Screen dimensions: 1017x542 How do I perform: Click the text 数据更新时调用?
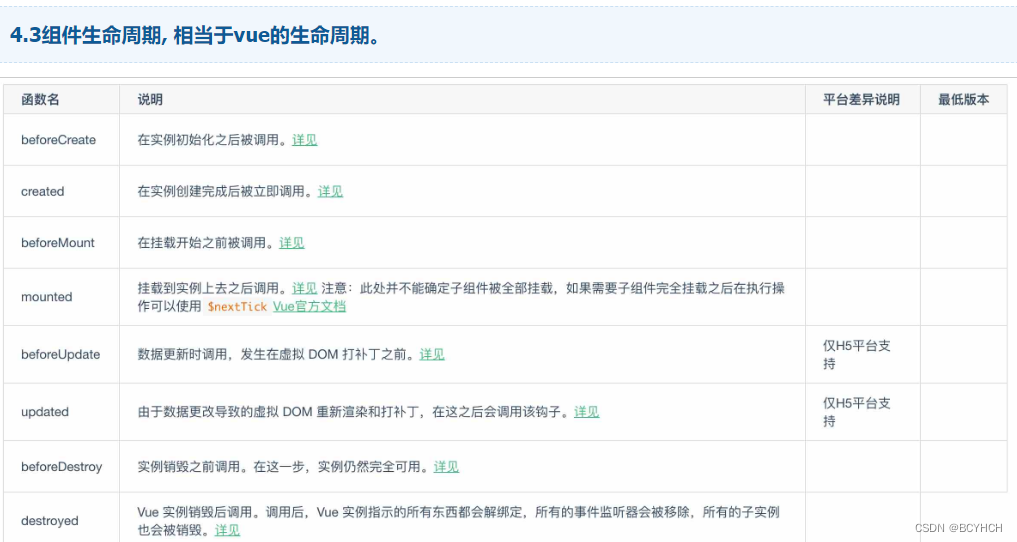[x=182, y=354]
